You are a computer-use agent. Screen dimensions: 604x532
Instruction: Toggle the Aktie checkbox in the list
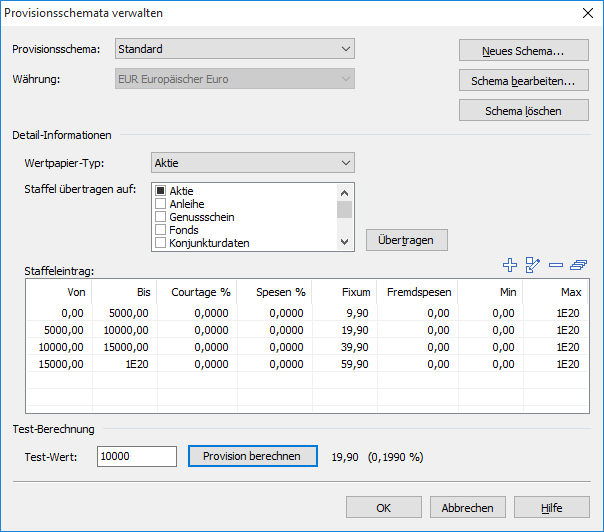(x=161, y=191)
